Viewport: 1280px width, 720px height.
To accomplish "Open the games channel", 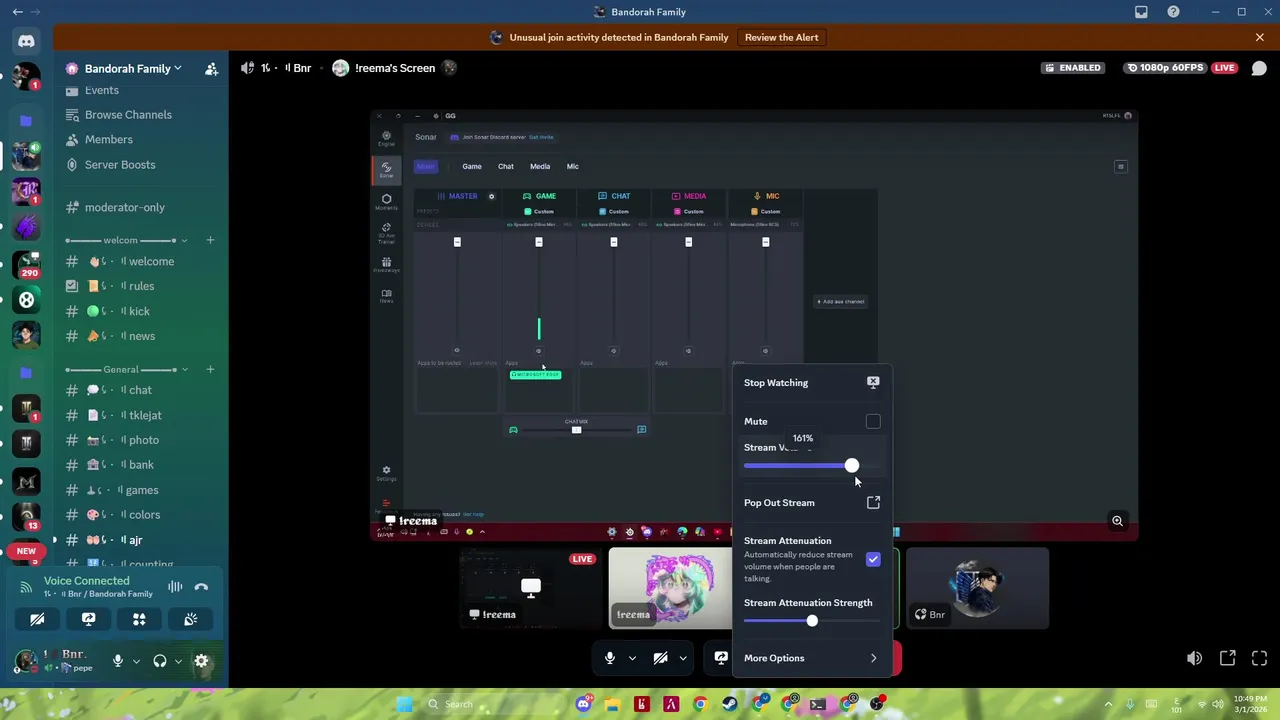I will click(140, 490).
